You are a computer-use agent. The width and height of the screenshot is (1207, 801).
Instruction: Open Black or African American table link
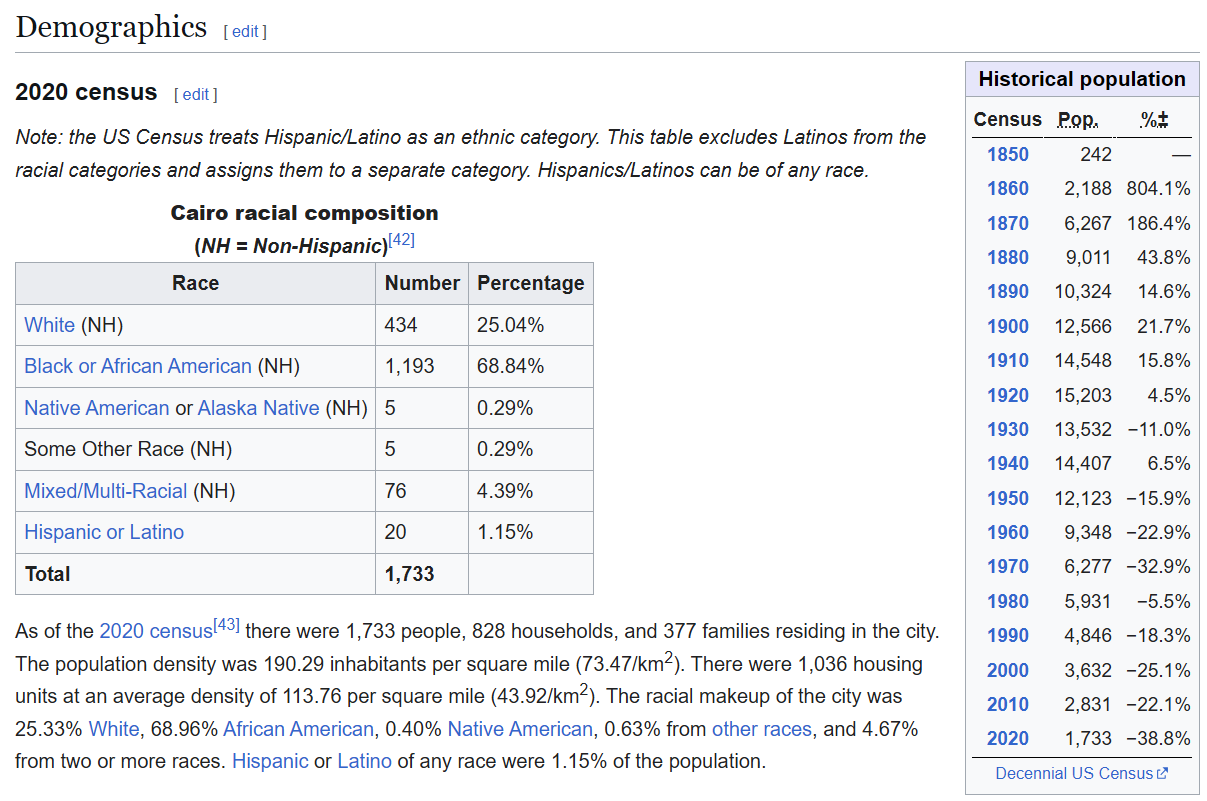click(x=138, y=366)
